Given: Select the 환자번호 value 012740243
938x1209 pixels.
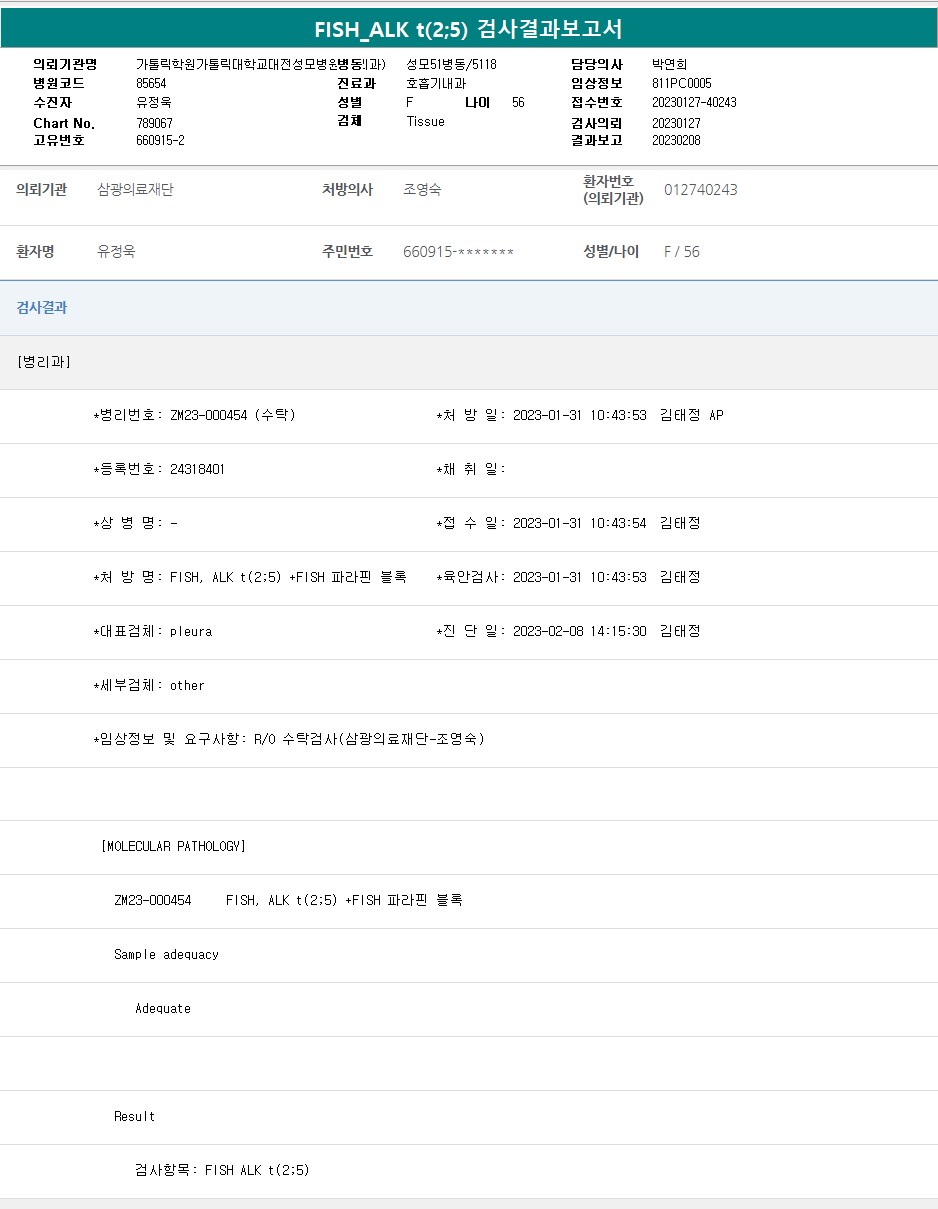Looking at the screenshot, I should point(700,190).
